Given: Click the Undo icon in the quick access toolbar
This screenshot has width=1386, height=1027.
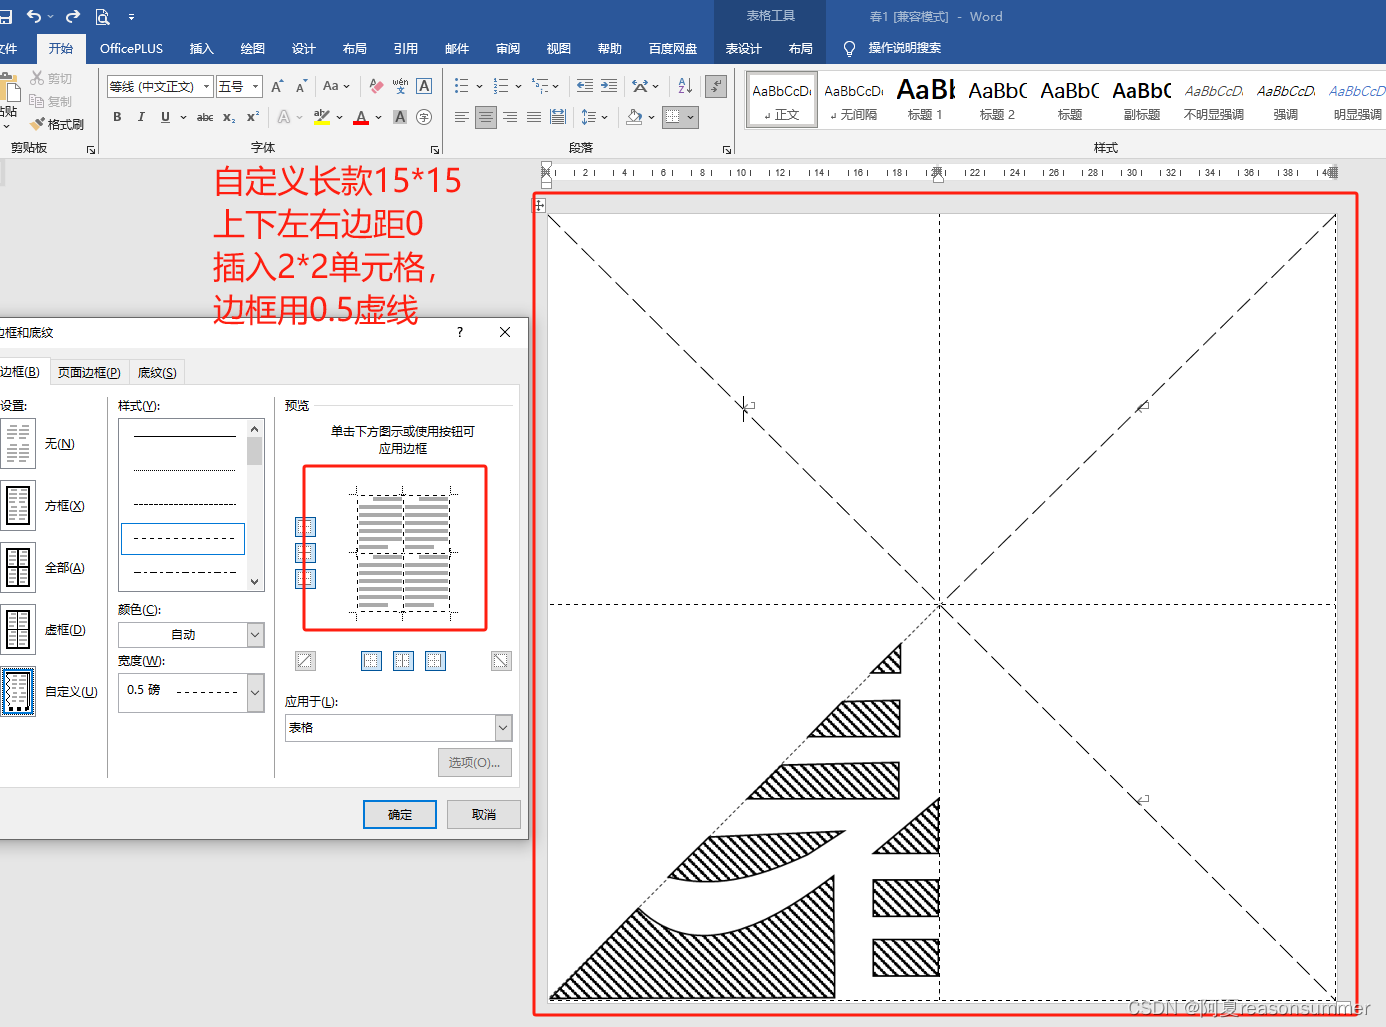Looking at the screenshot, I should coord(34,16).
